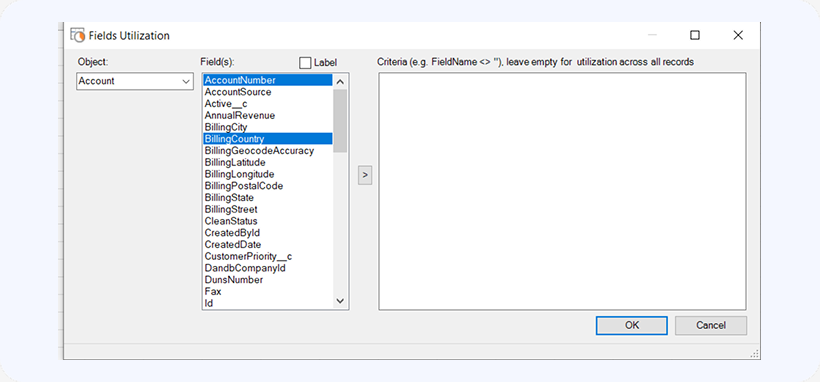
Task: Select BillingLongitude field
Action: coord(268,174)
